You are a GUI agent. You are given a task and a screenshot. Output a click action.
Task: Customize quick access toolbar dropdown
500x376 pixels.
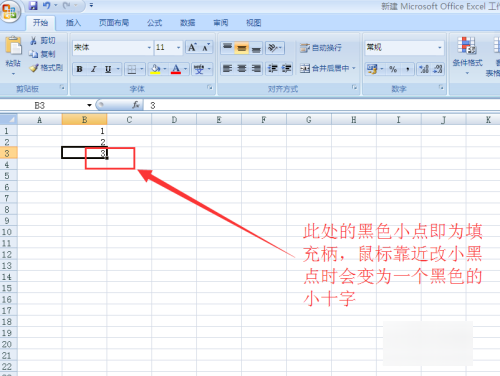pyautogui.click(x=91, y=5)
